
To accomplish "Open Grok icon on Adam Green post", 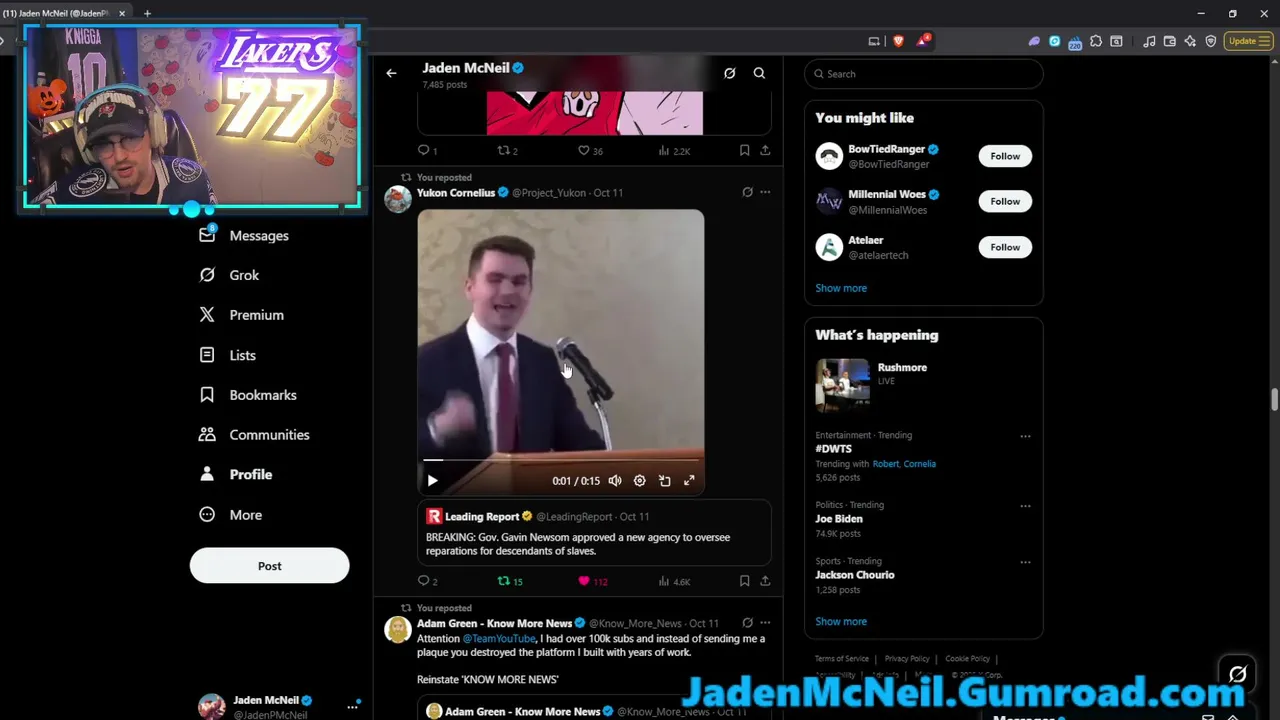I will tap(747, 623).
